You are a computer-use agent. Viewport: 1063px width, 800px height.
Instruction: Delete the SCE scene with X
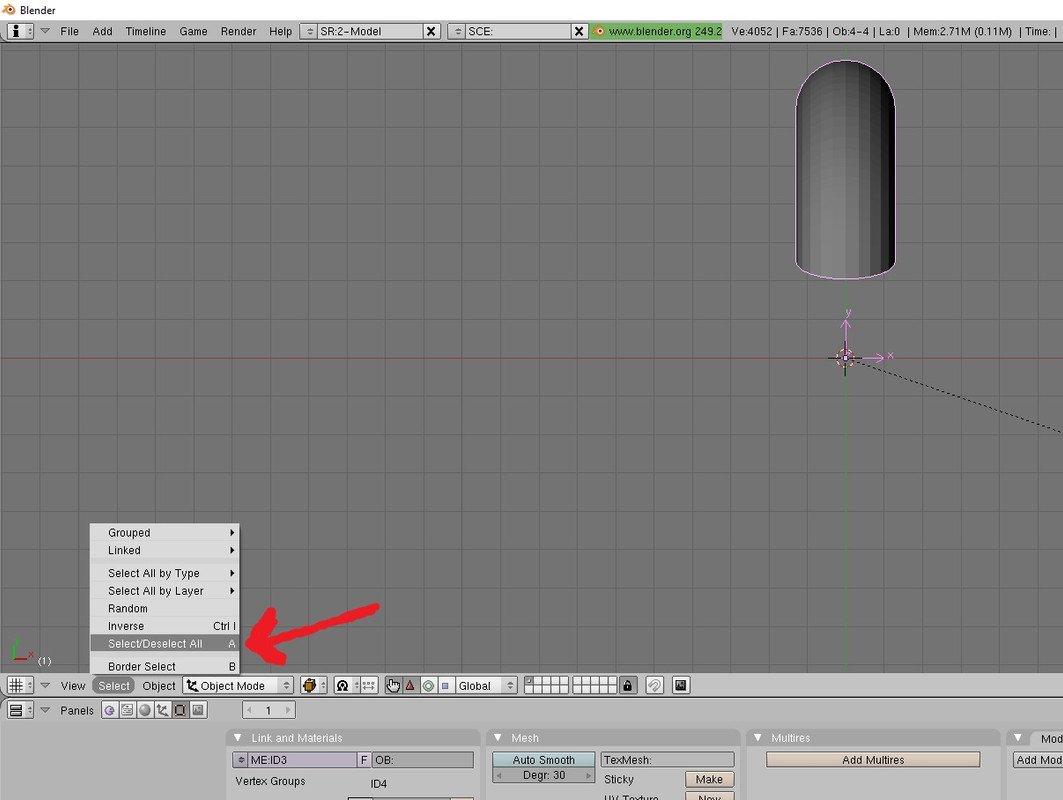[x=579, y=31]
